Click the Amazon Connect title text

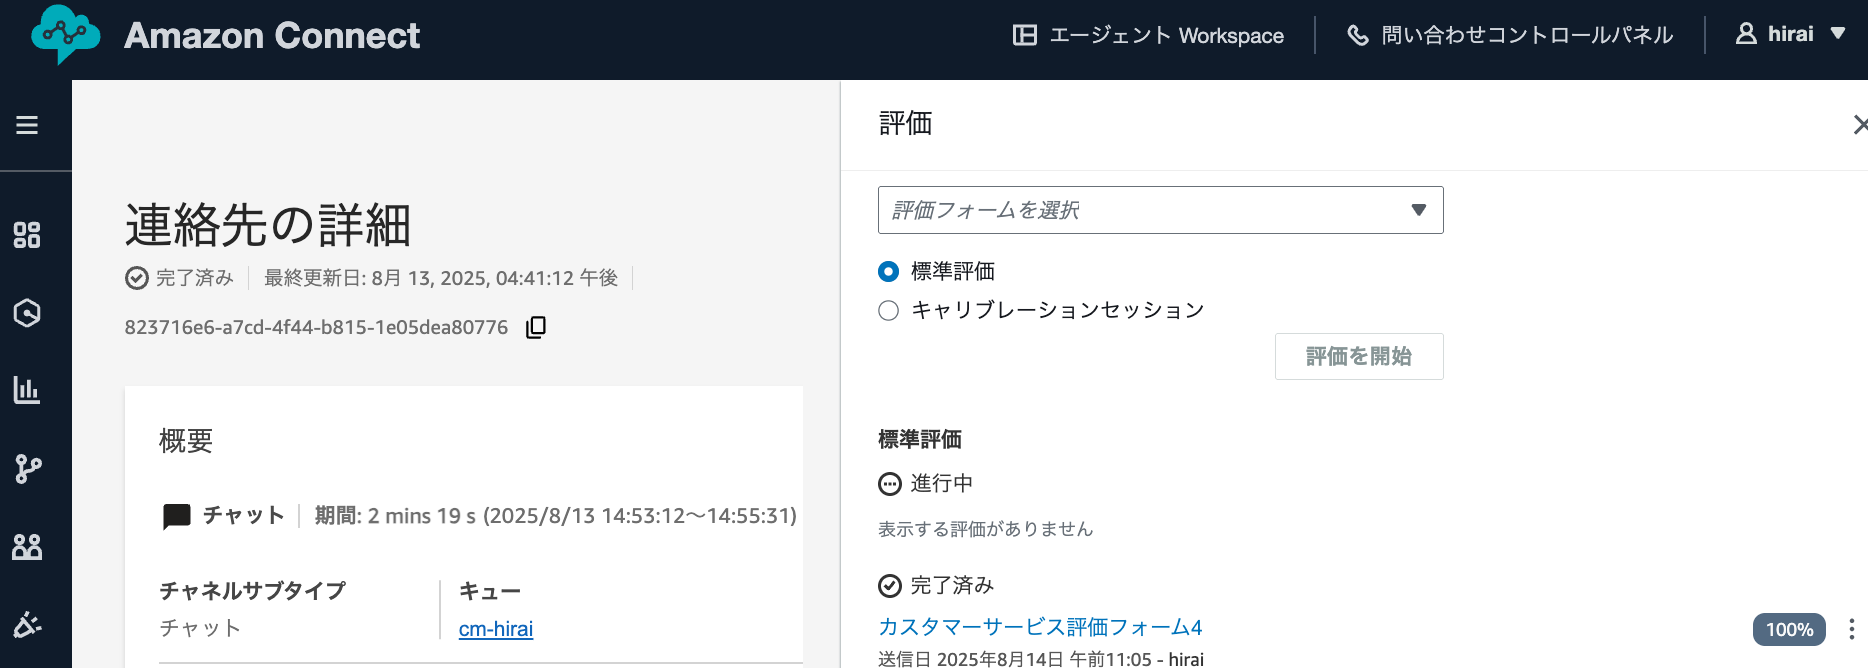tap(272, 36)
